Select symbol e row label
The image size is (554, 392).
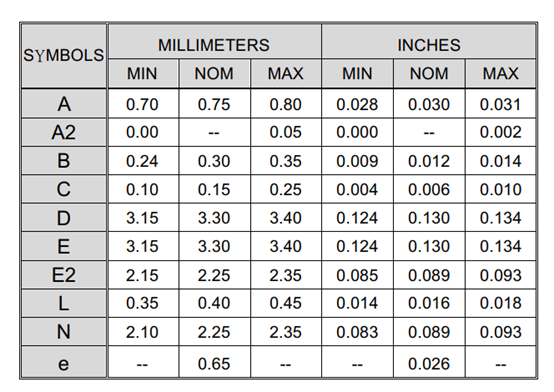click(x=64, y=363)
